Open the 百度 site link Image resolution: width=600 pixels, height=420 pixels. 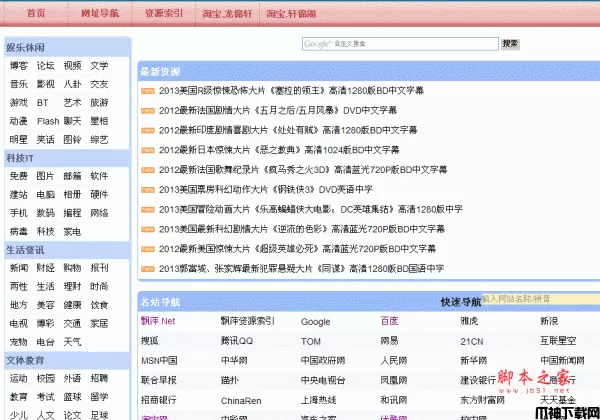pyautogui.click(x=390, y=321)
